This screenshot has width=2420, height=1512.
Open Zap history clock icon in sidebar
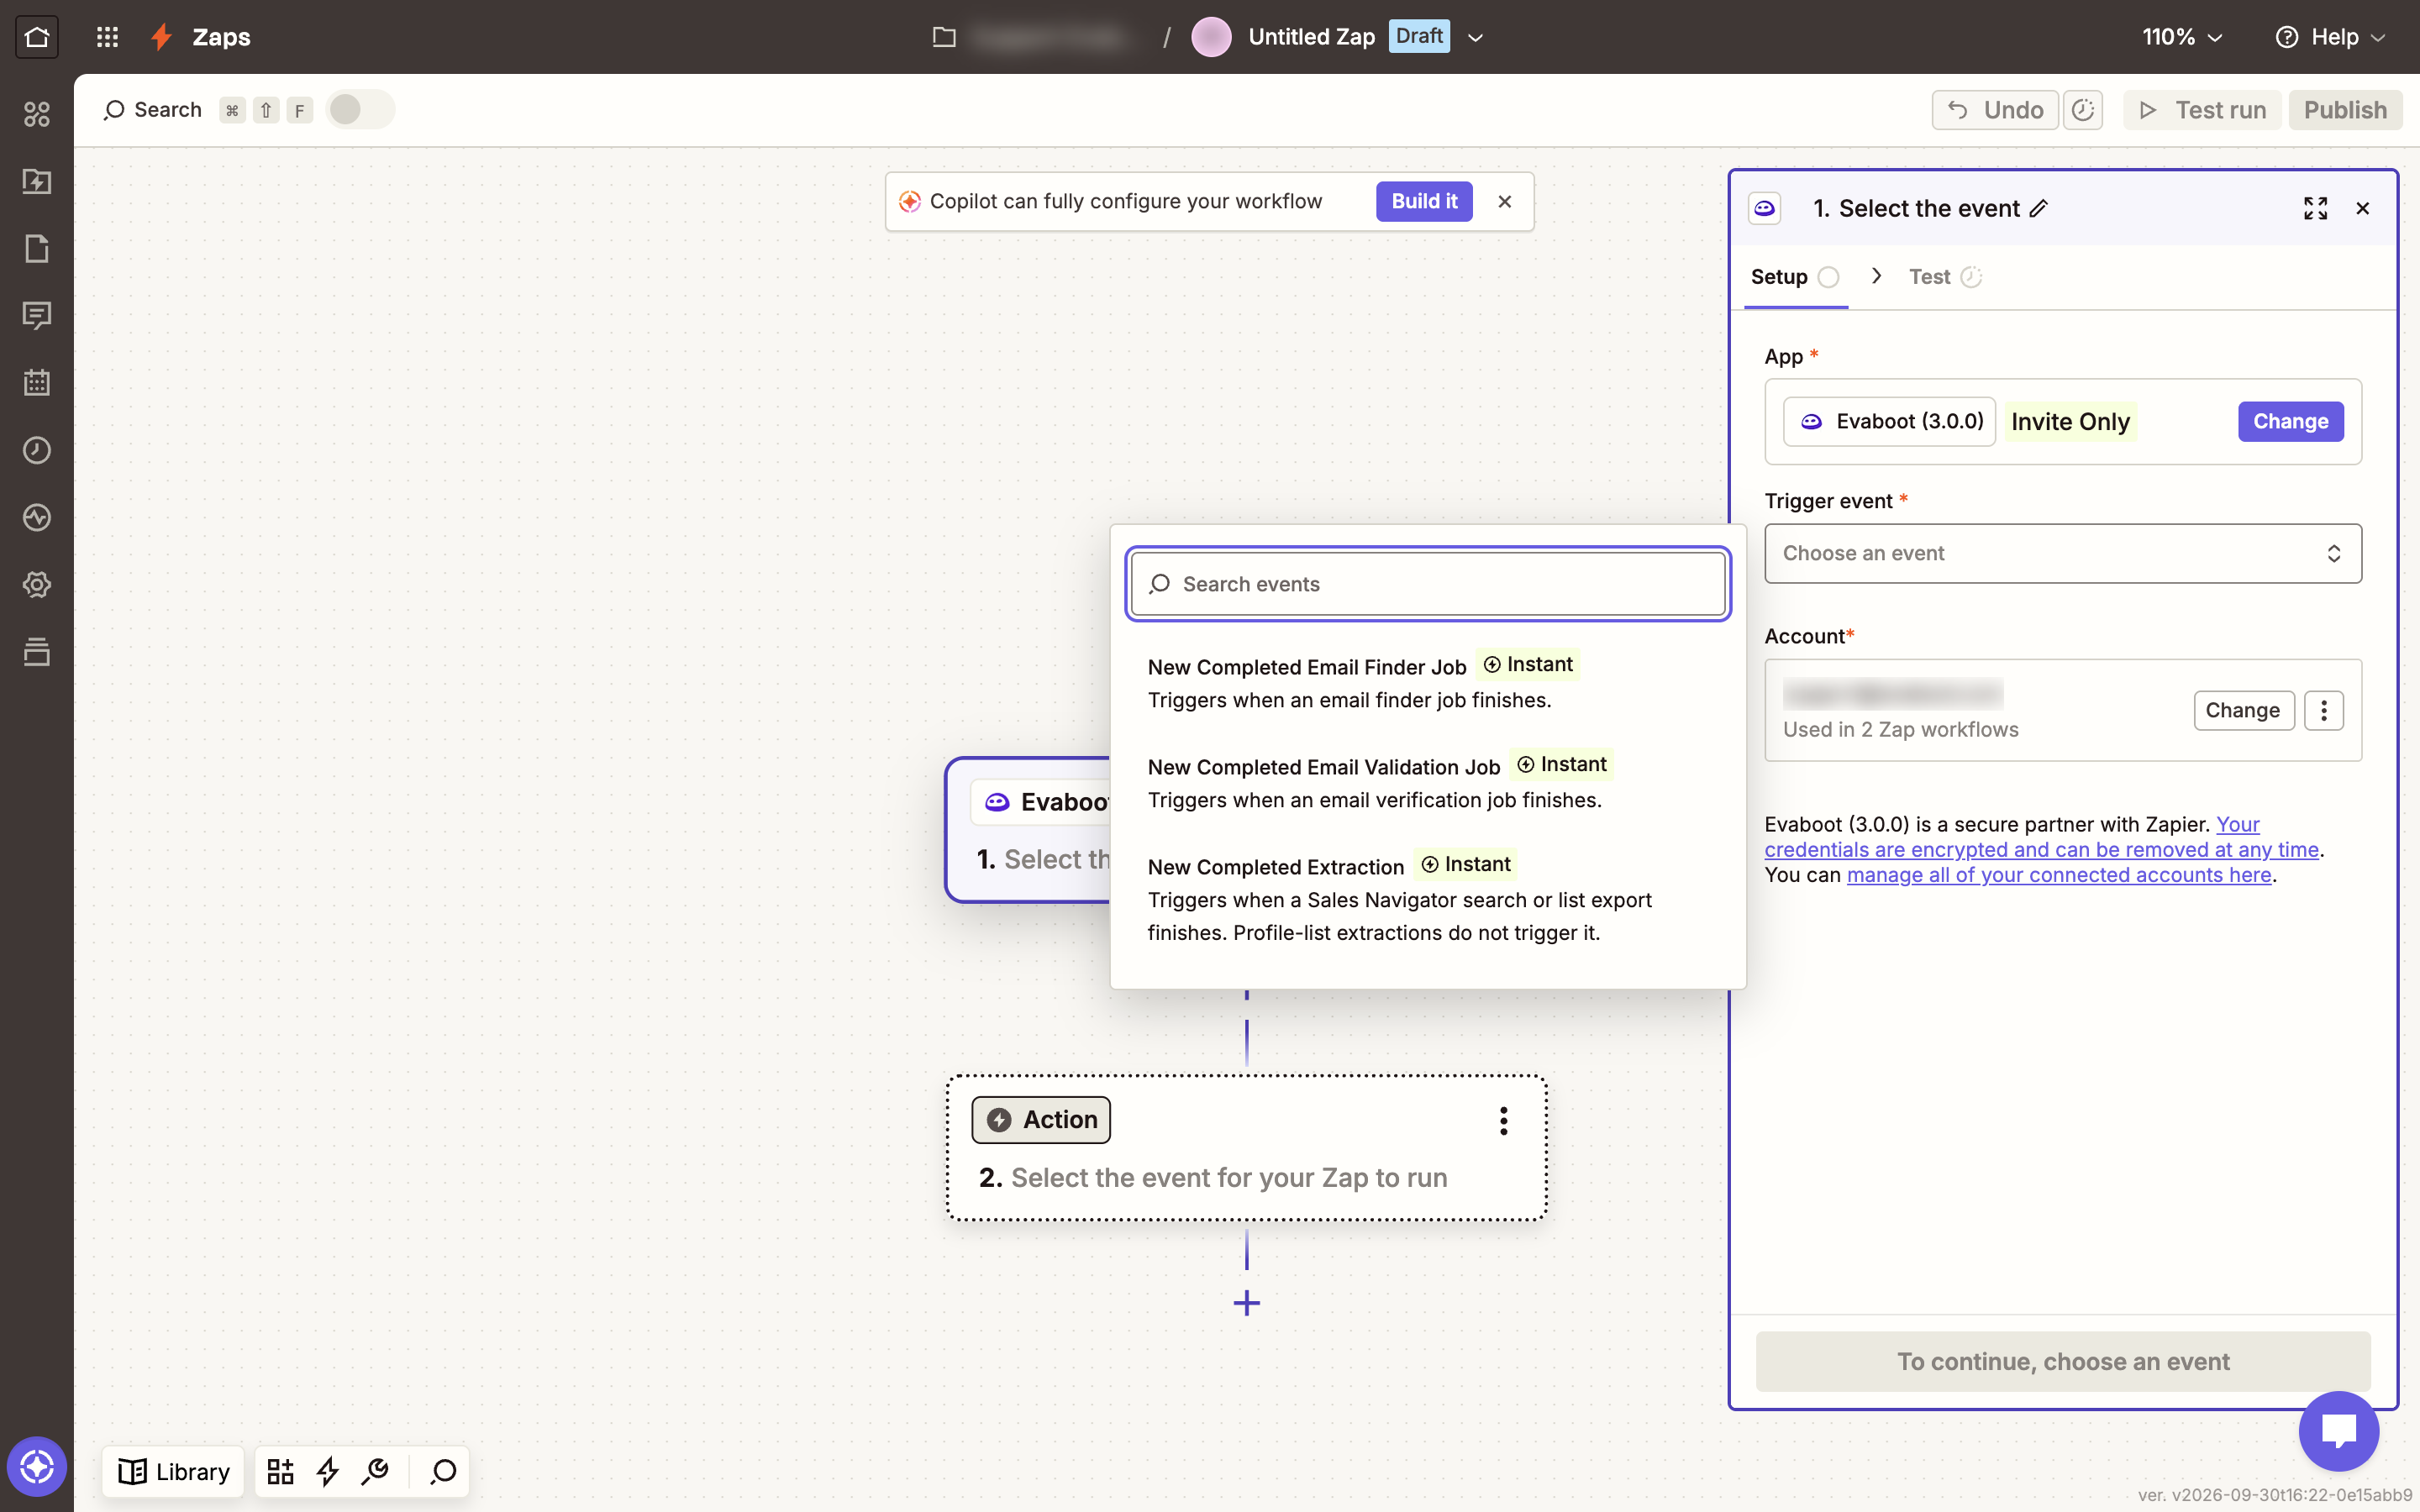pos(37,450)
